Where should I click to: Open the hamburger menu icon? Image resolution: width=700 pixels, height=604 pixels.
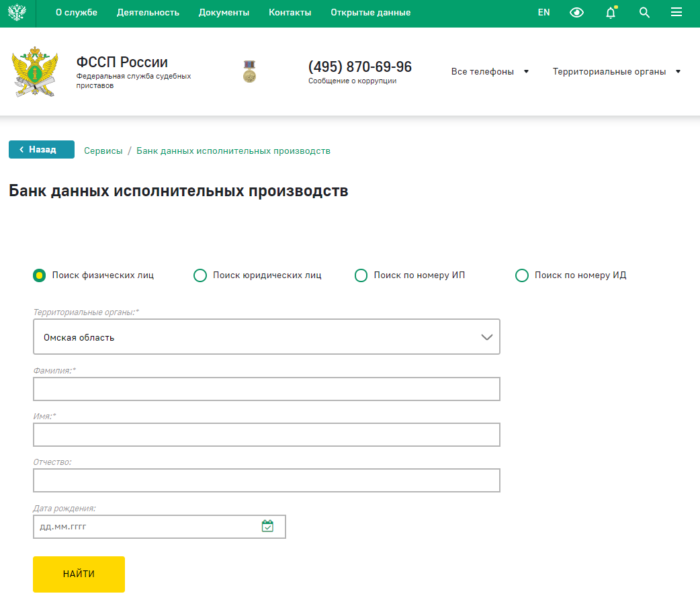677,13
